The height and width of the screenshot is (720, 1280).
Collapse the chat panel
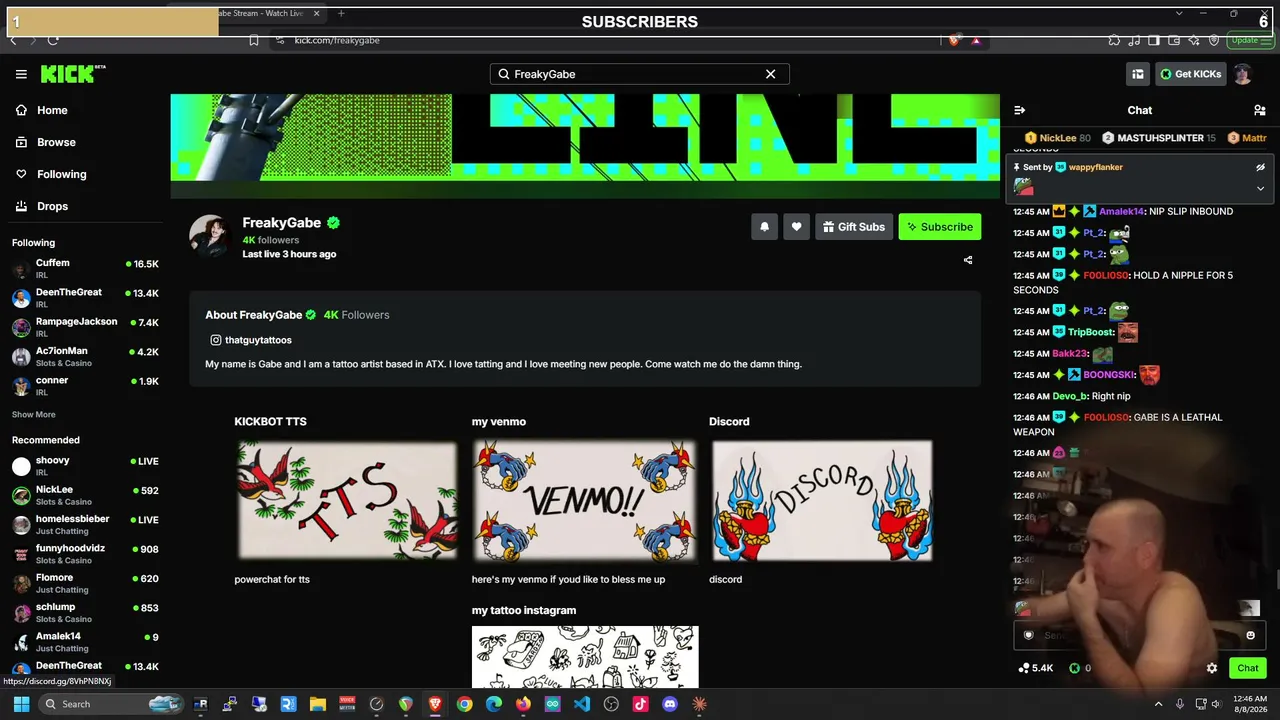point(1019,110)
